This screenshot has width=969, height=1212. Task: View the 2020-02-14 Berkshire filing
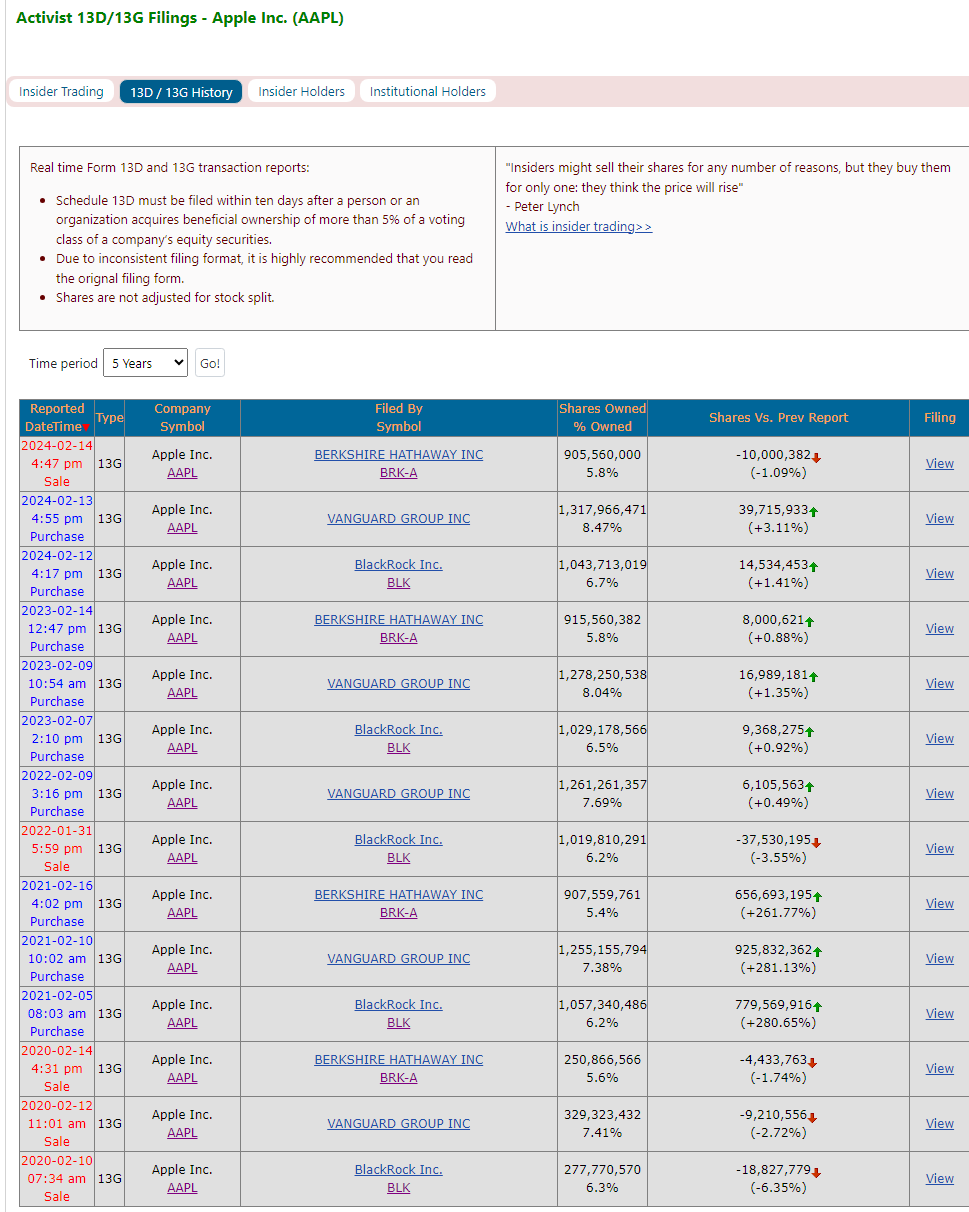(939, 1069)
